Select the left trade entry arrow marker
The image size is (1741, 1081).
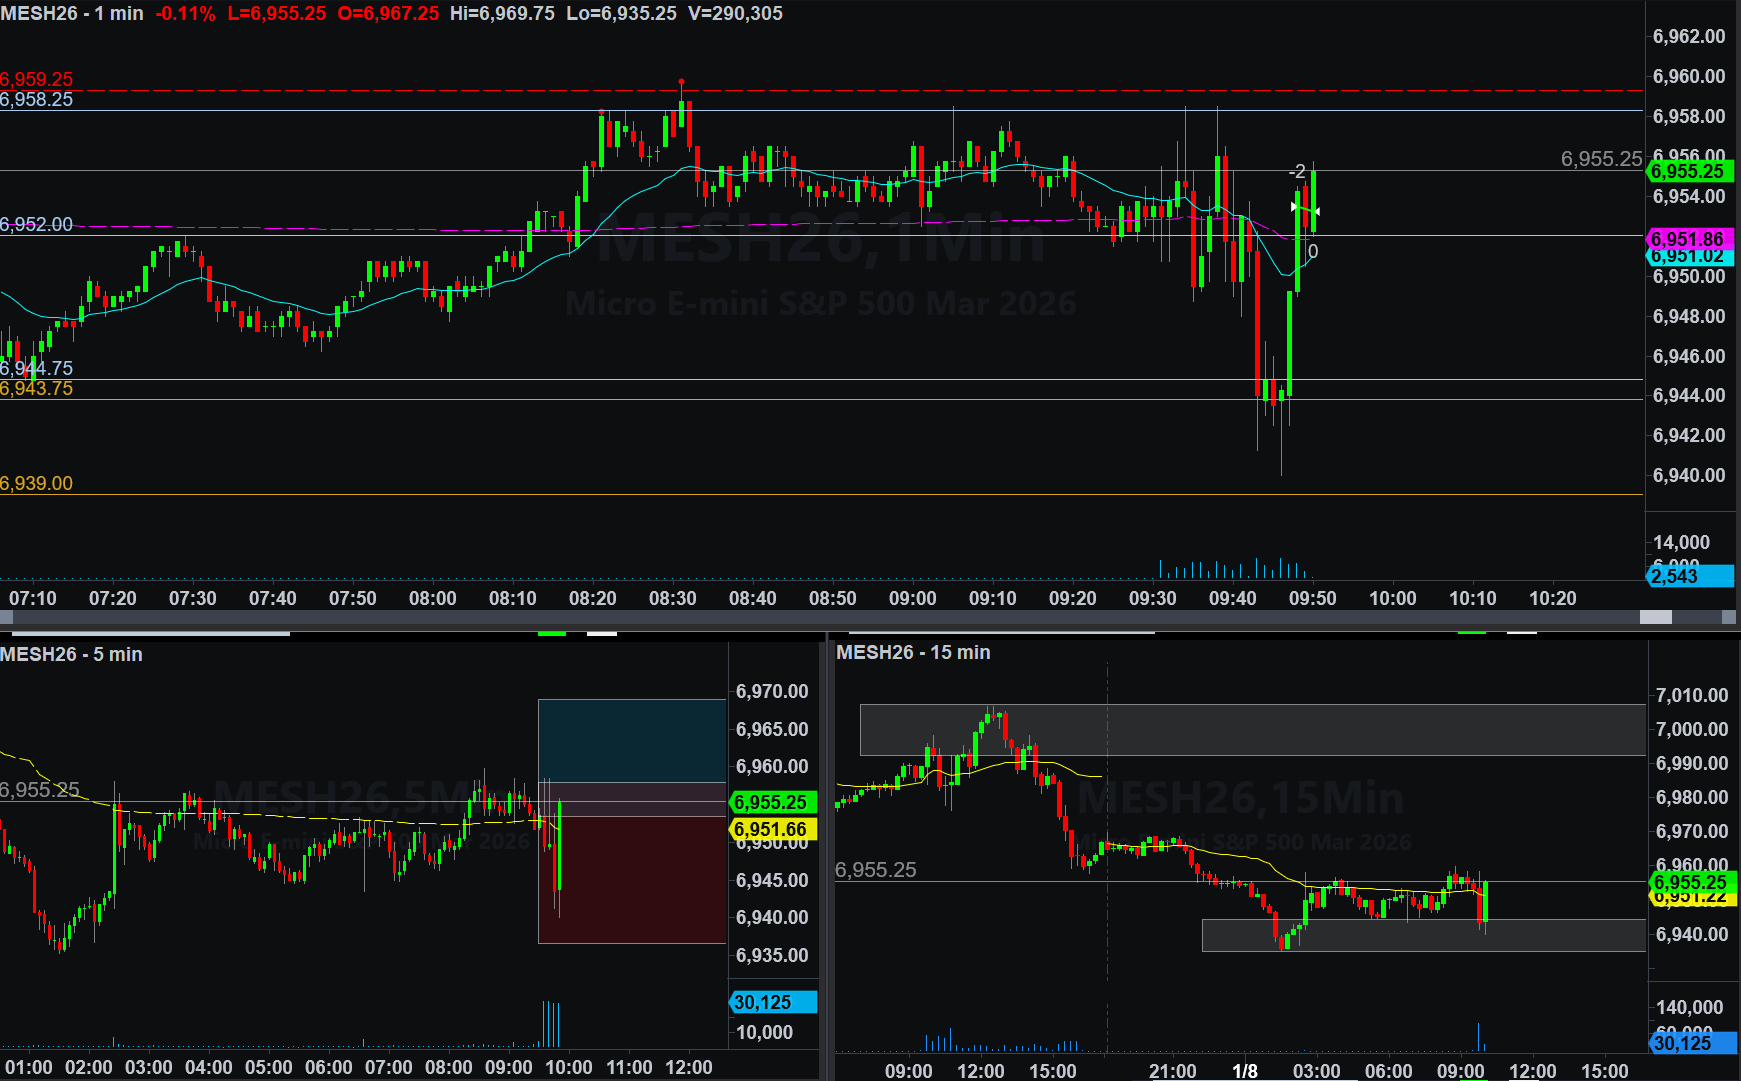click(1295, 207)
